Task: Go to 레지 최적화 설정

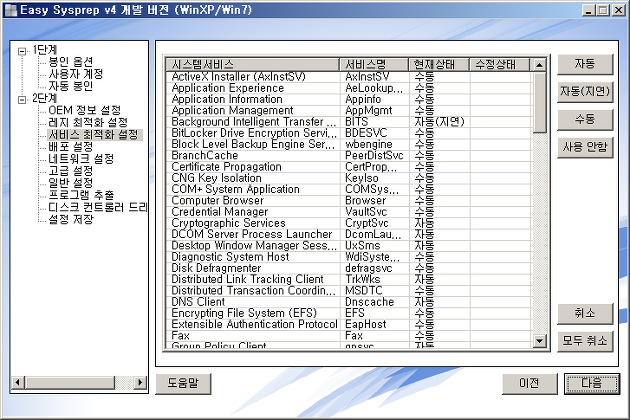Action: click(x=88, y=122)
